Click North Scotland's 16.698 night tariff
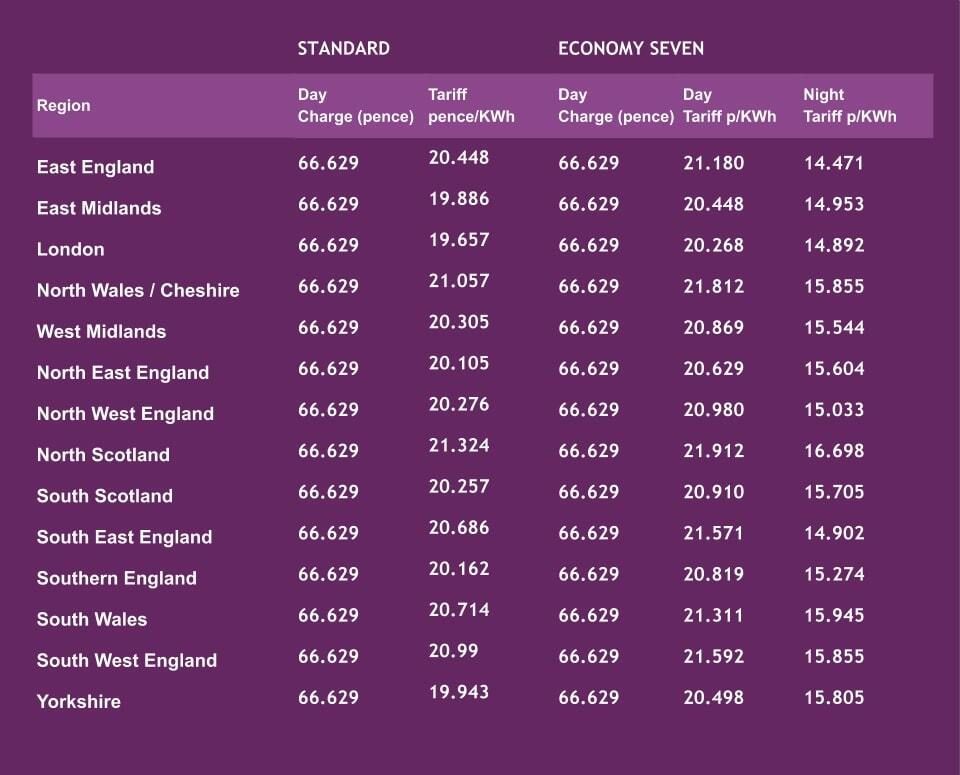 click(x=833, y=451)
